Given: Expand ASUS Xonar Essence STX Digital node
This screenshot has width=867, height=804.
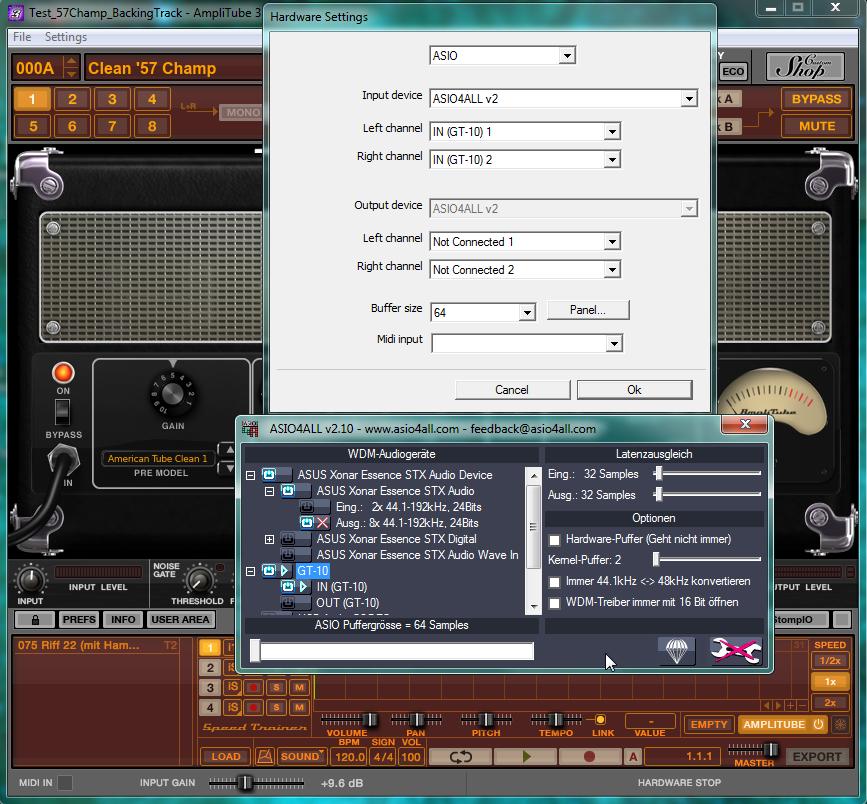Looking at the screenshot, I should [x=269, y=539].
